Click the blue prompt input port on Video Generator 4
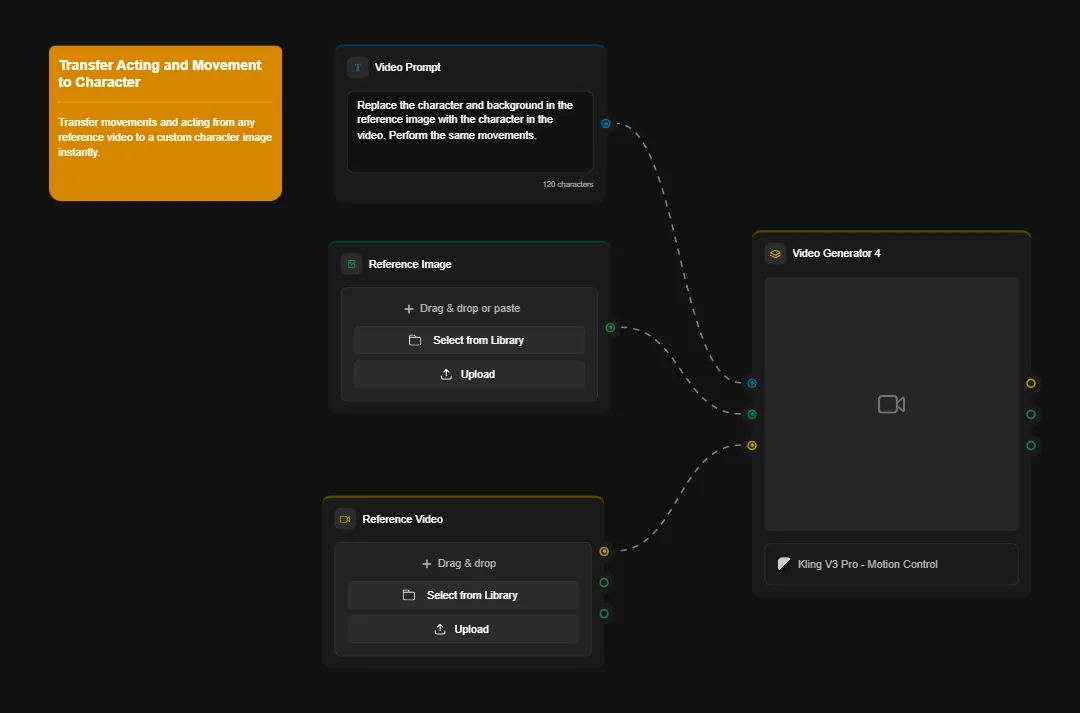Screen dimensions: 1080x713 751,383
